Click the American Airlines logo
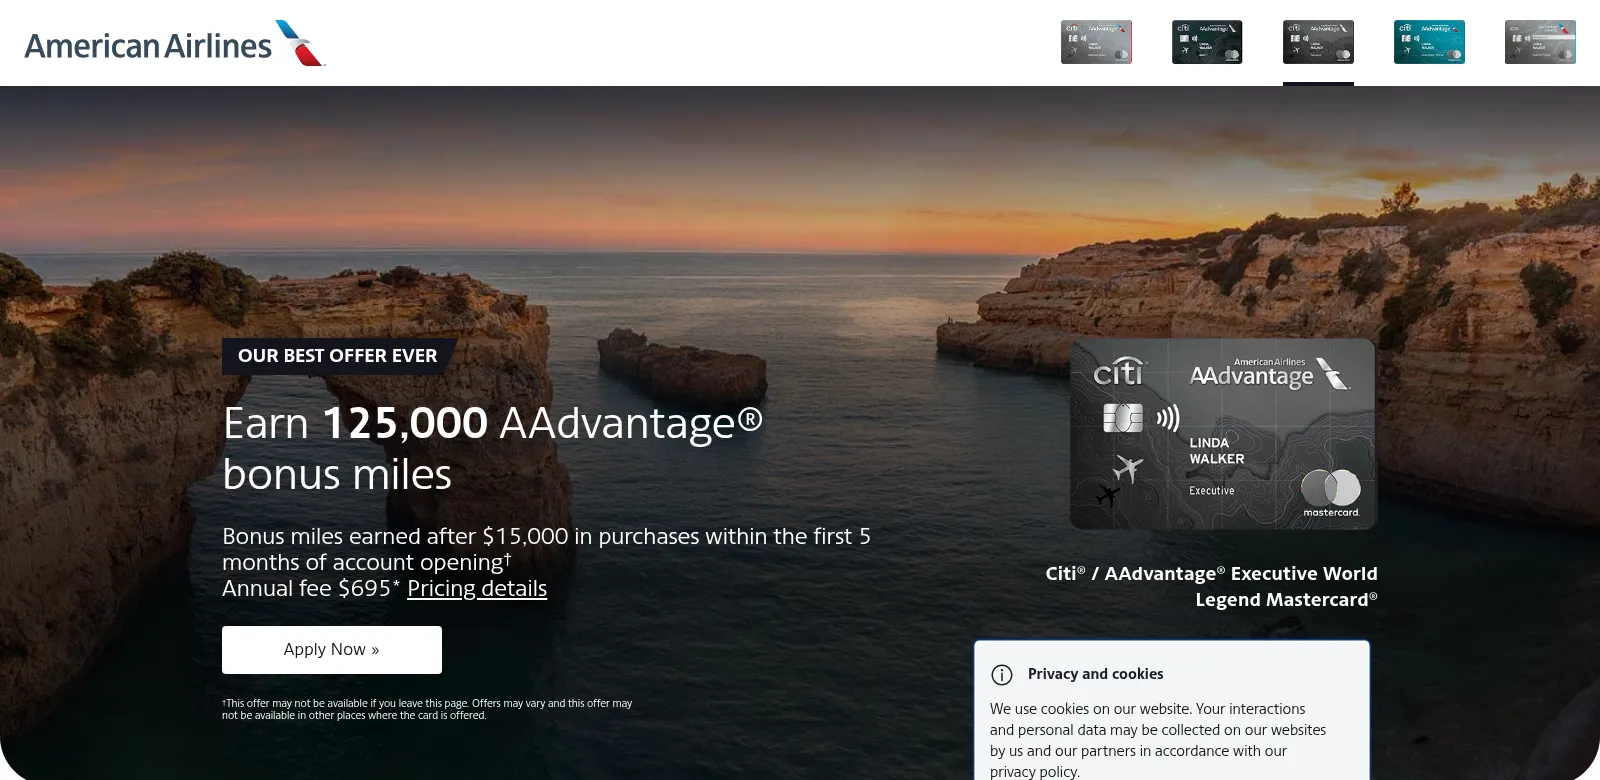 pyautogui.click(x=175, y=44)
